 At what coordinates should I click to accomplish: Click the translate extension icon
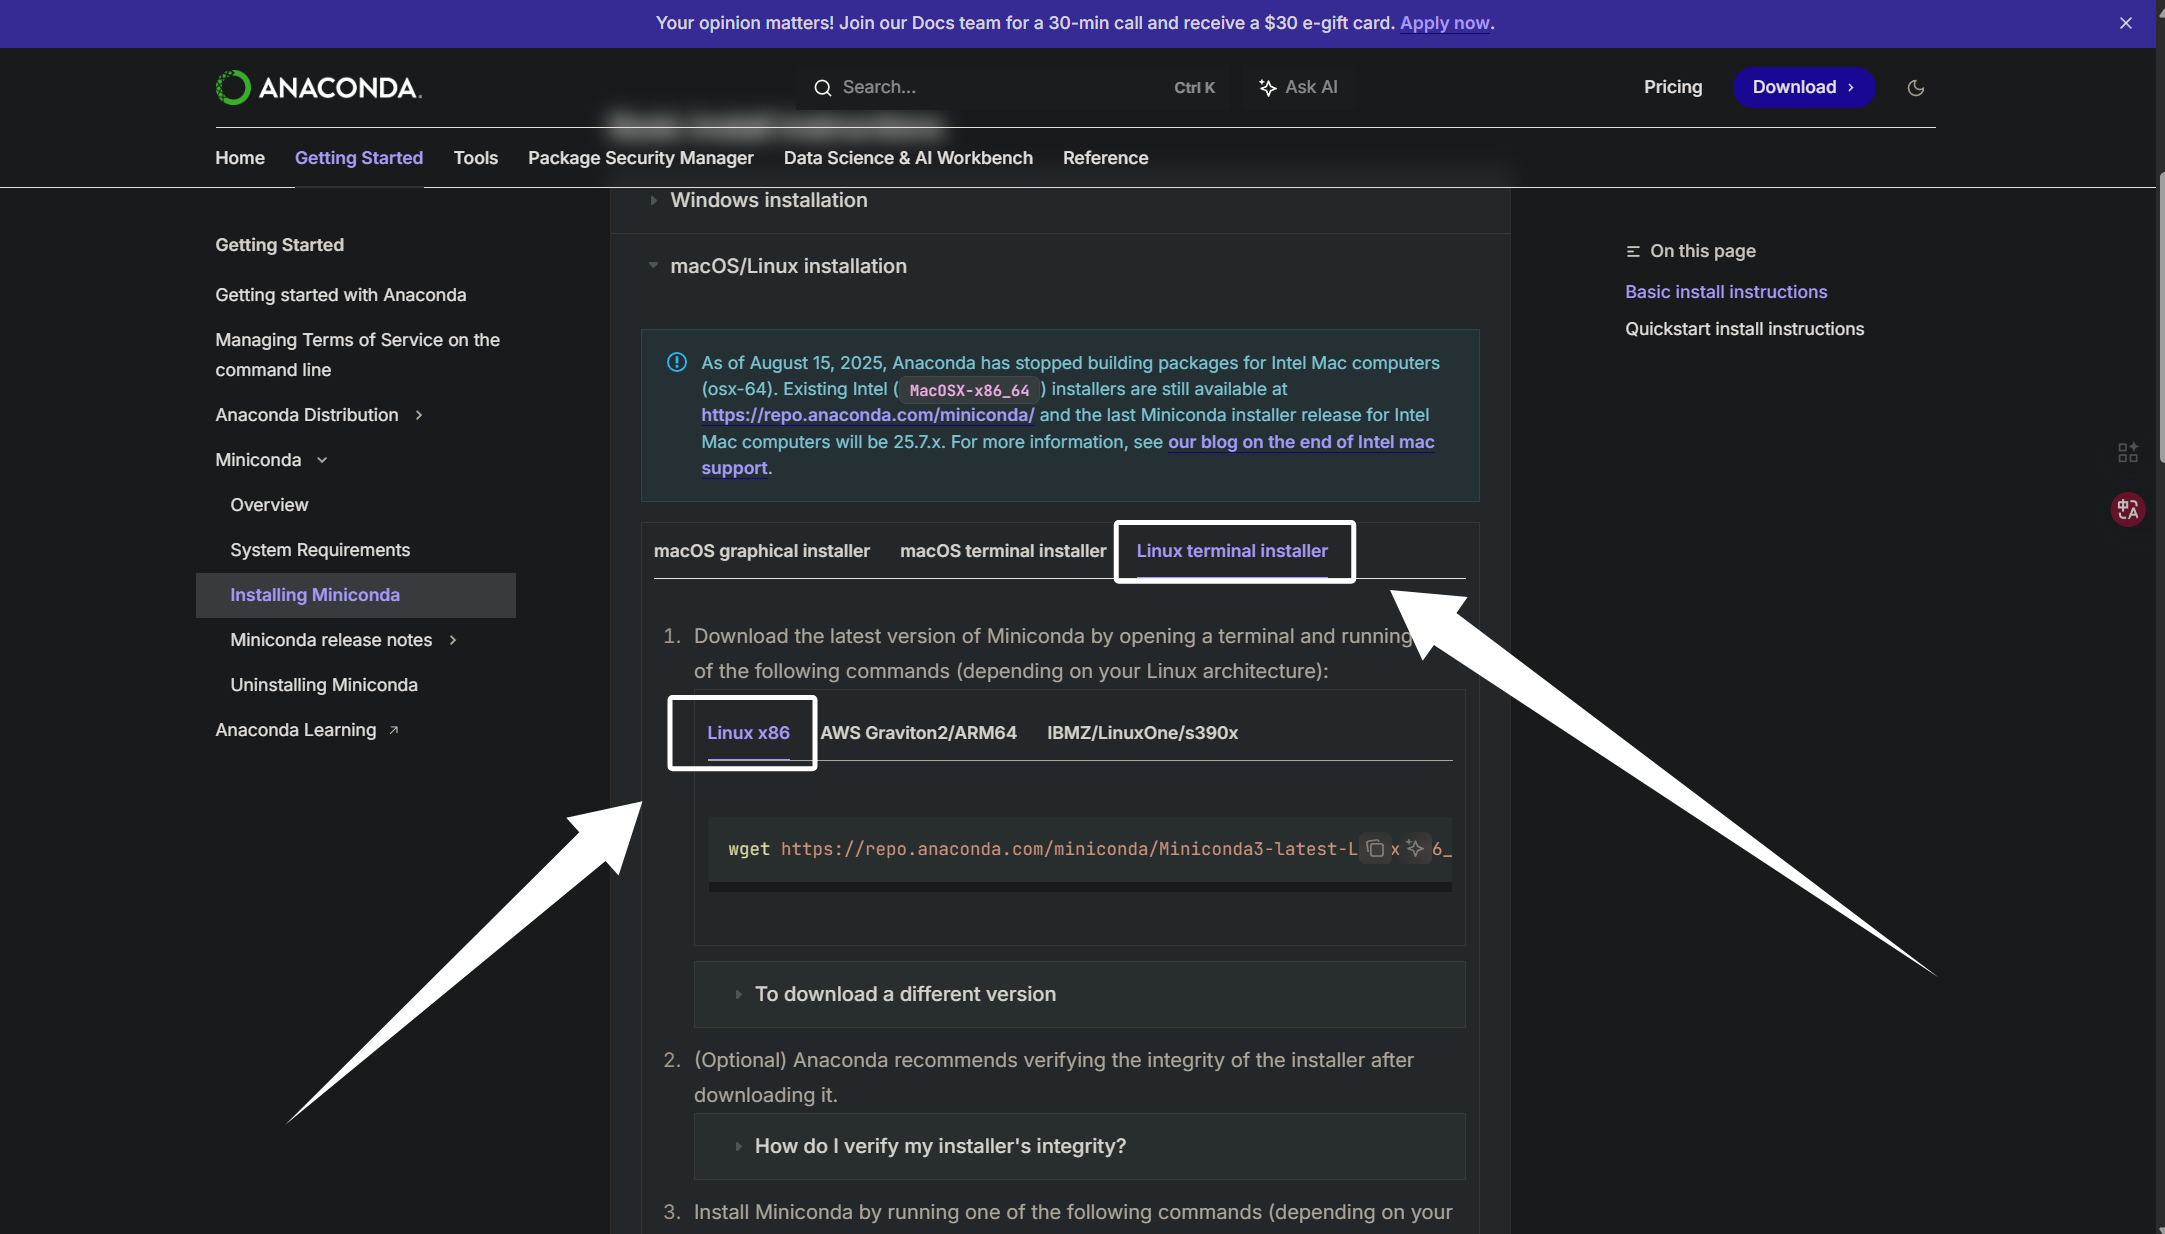point(2127,509)
